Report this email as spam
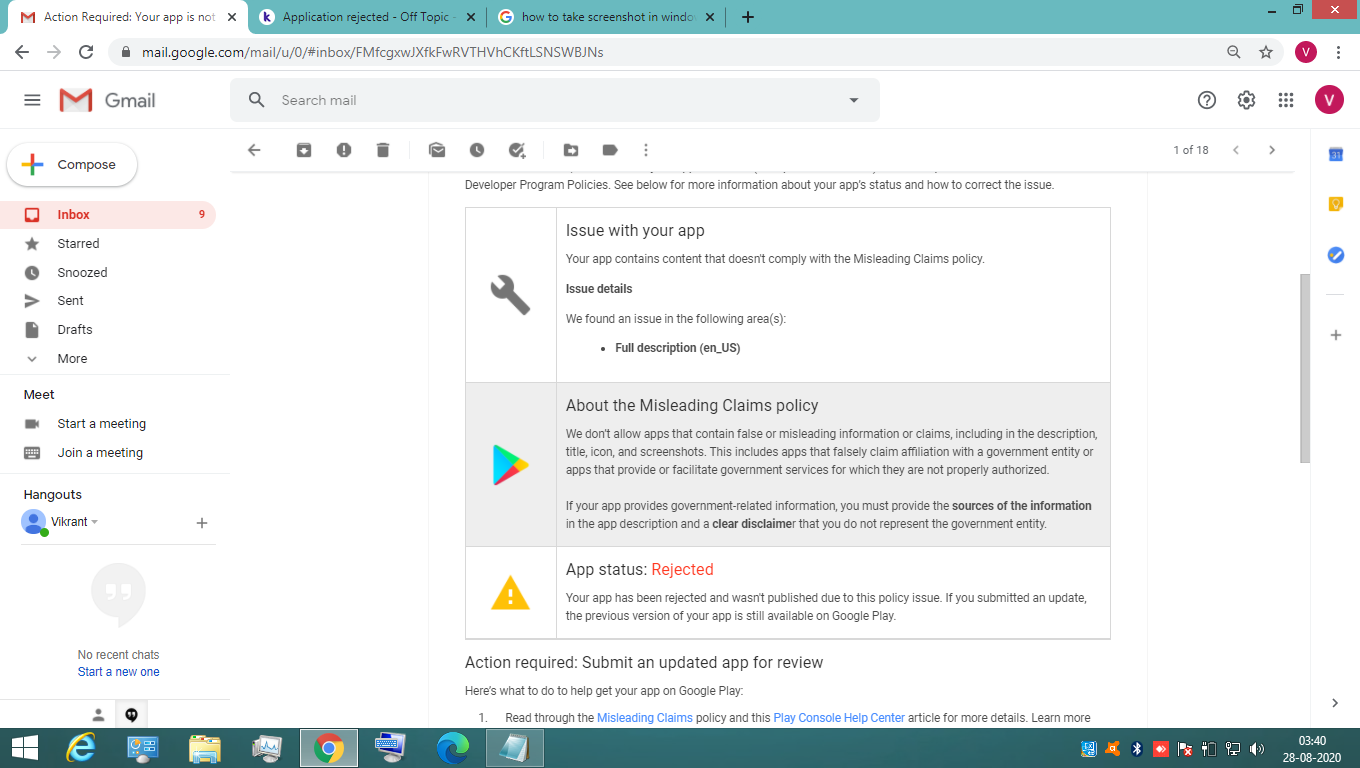 coord(344,150)
